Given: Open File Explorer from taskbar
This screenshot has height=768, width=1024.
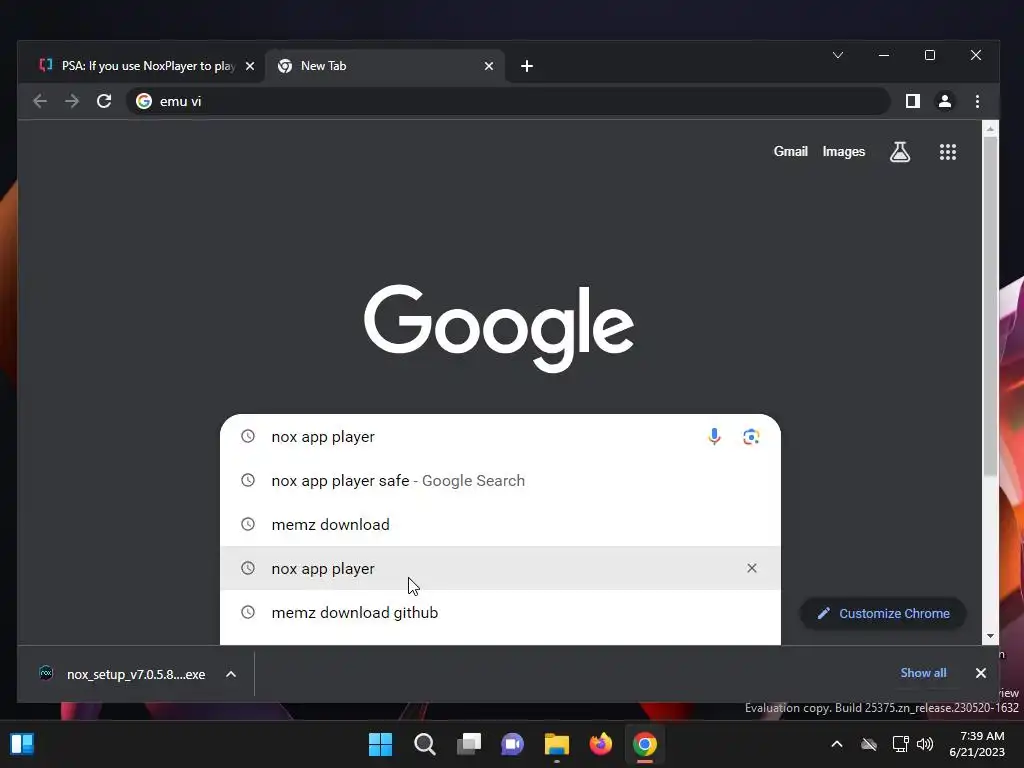Looking at the screenshot, I should 556,744.
